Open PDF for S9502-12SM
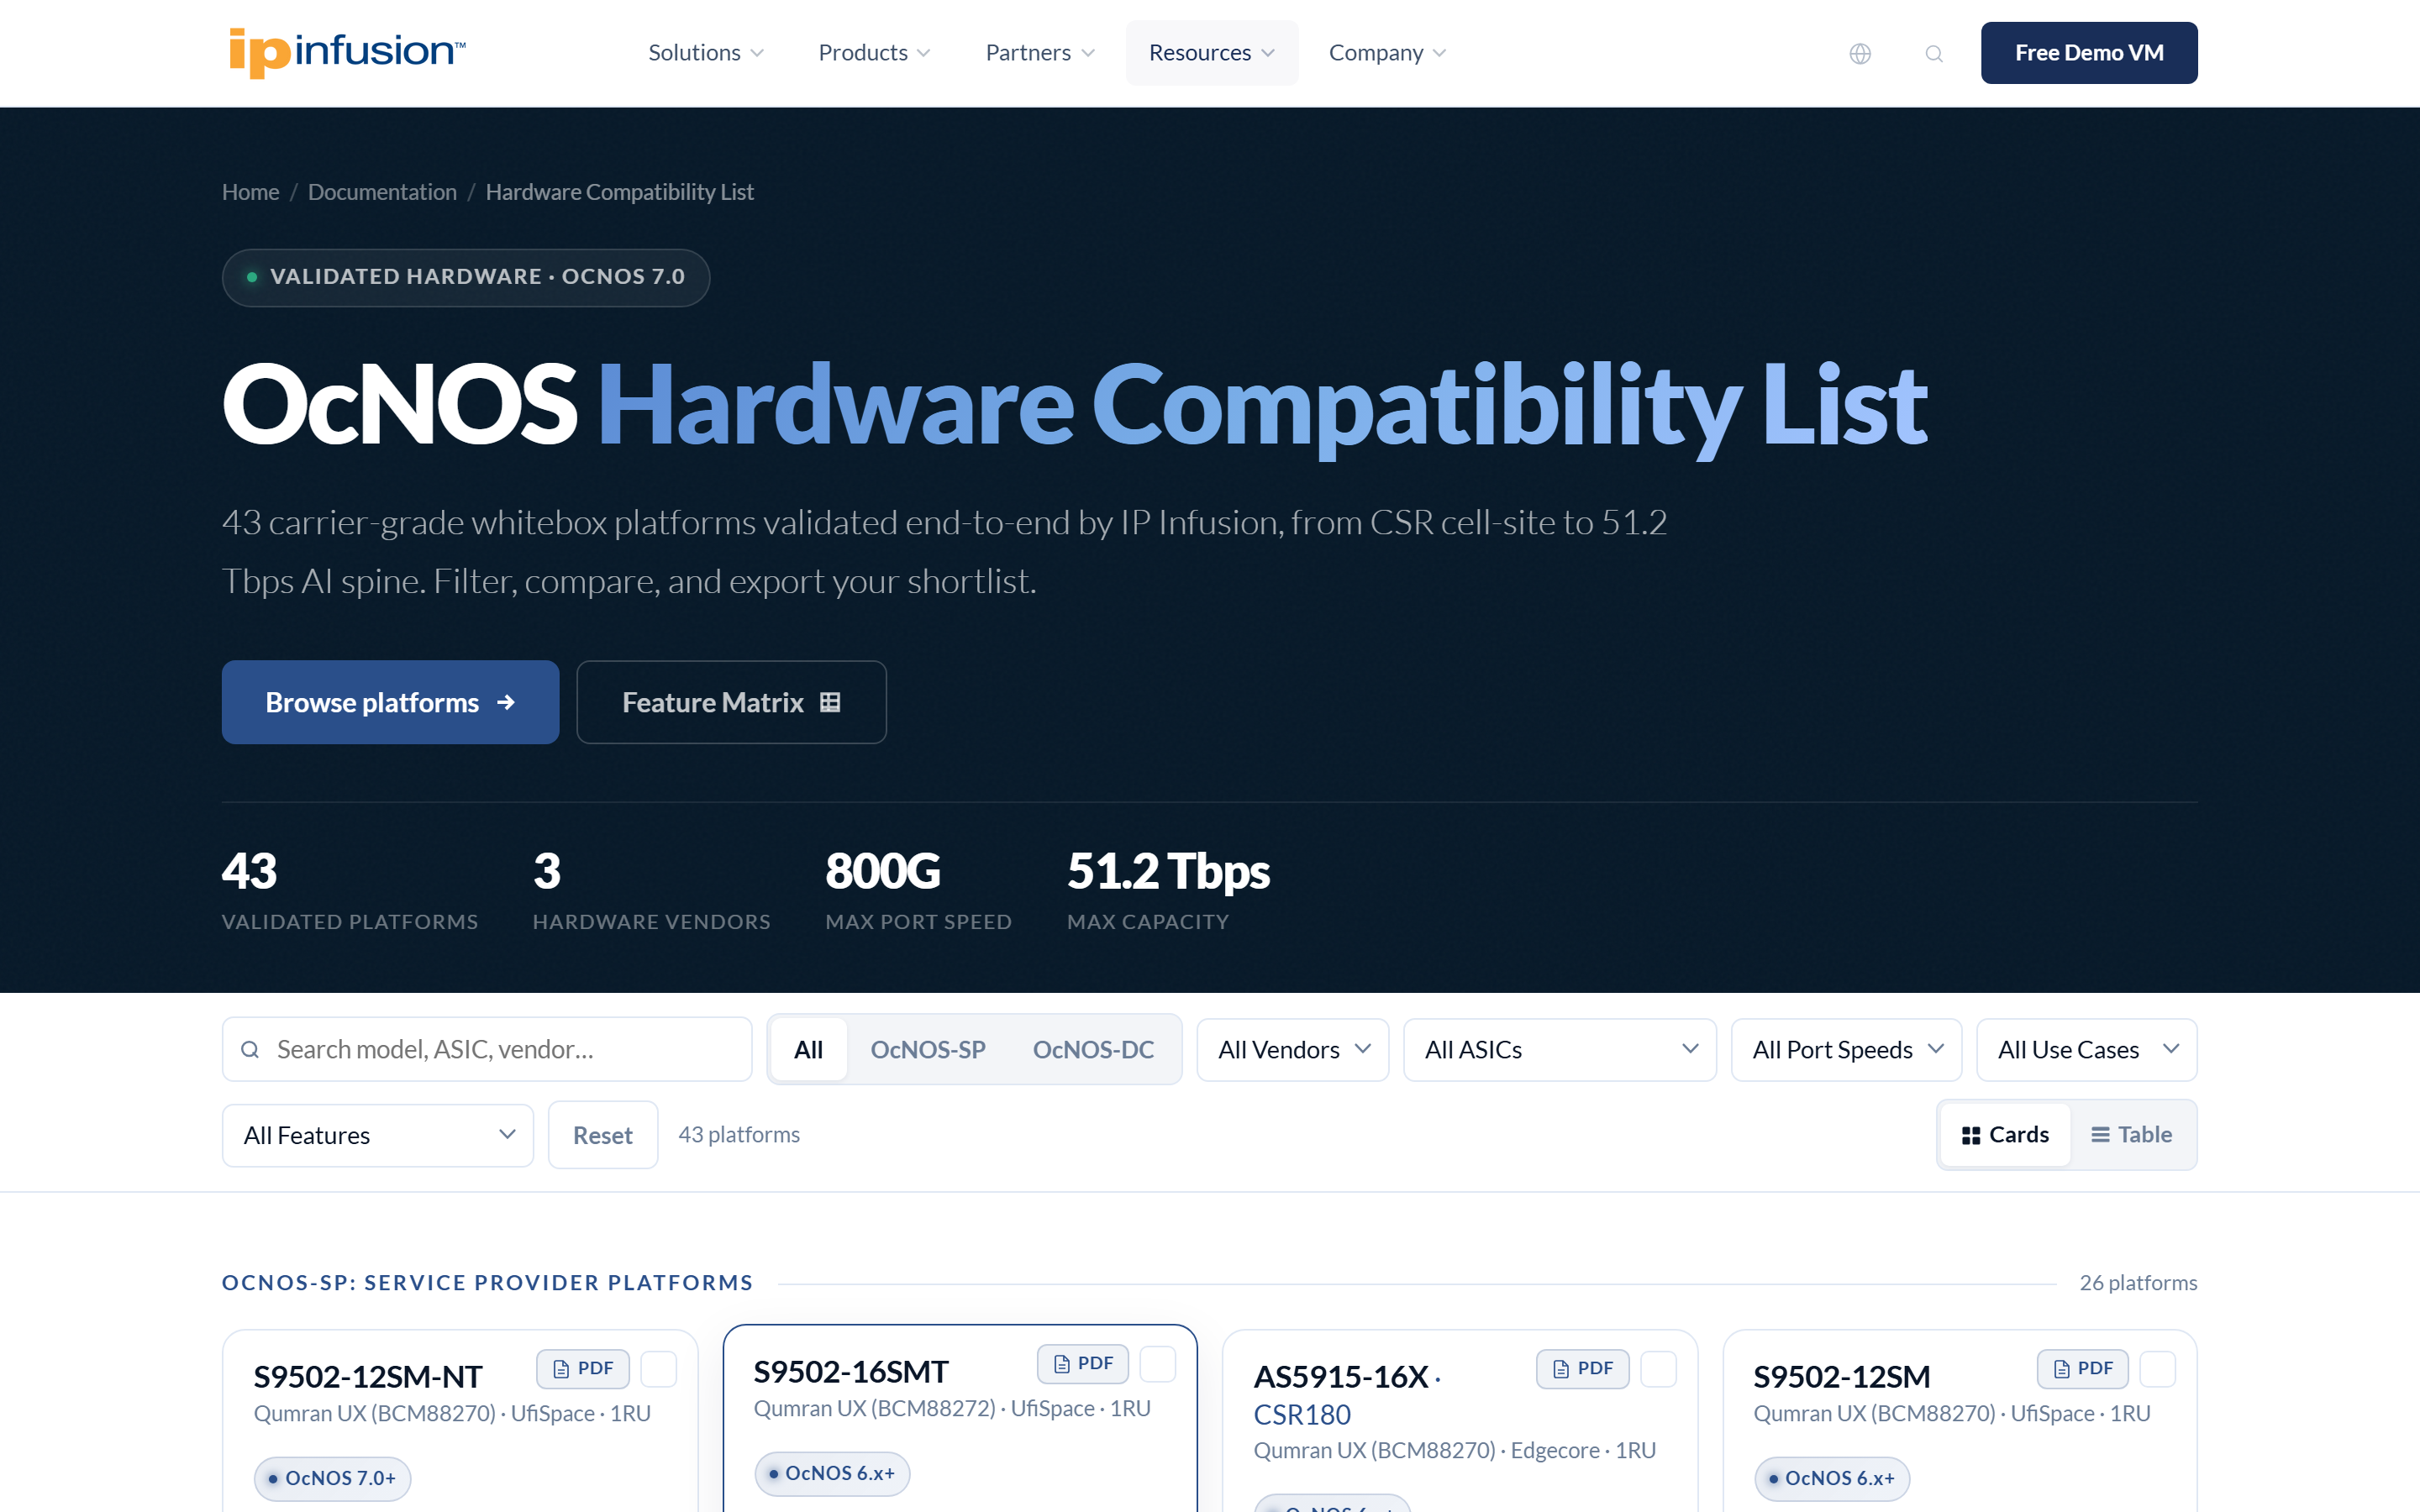Screen dimensions: 2420x1512 point(2083,1368)
